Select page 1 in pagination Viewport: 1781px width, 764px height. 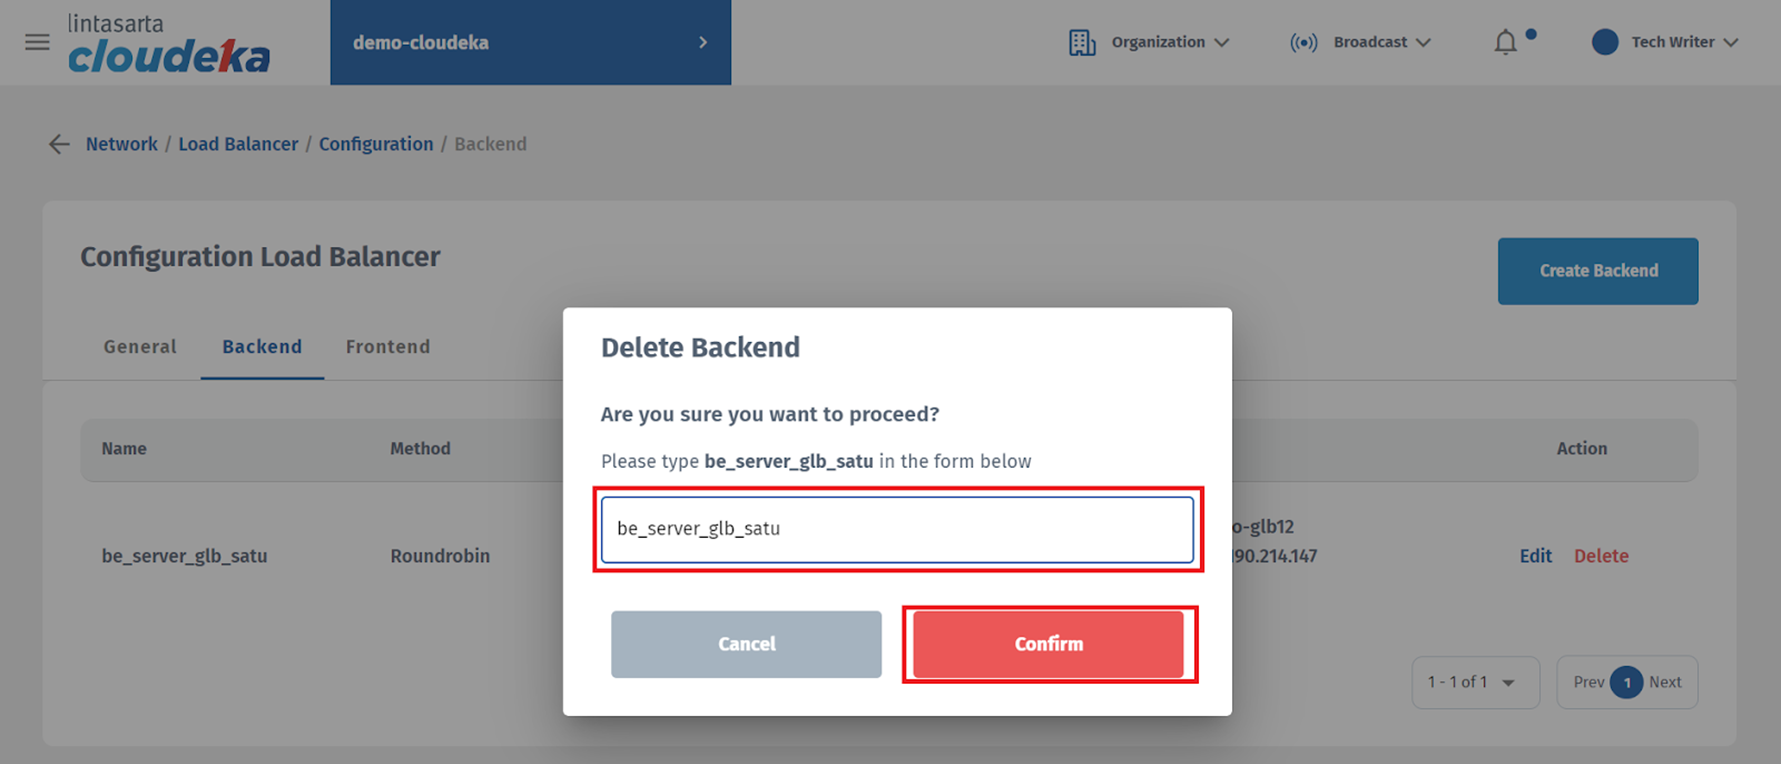point(1626,682)
